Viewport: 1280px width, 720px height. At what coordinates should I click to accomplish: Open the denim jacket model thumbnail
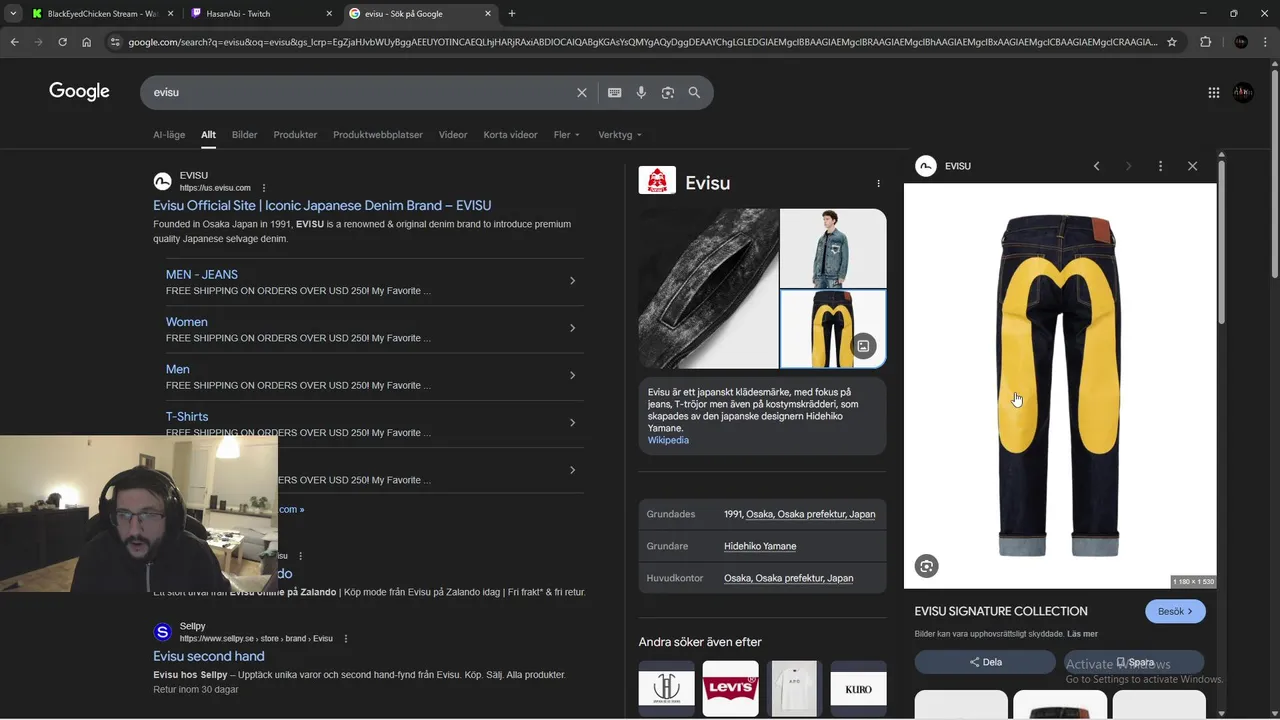[x=833, y=248]
